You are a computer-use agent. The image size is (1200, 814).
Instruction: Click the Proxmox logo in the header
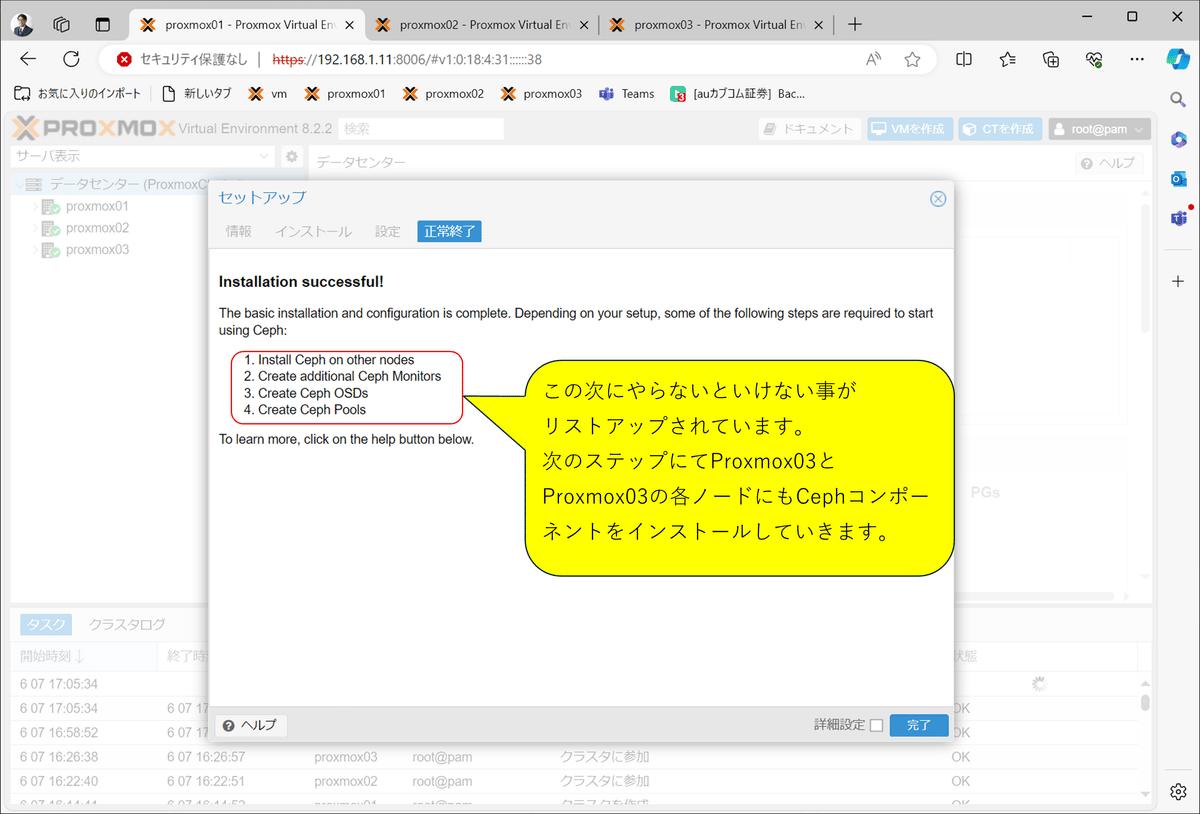pyautogui.click(x=93, y=128)
